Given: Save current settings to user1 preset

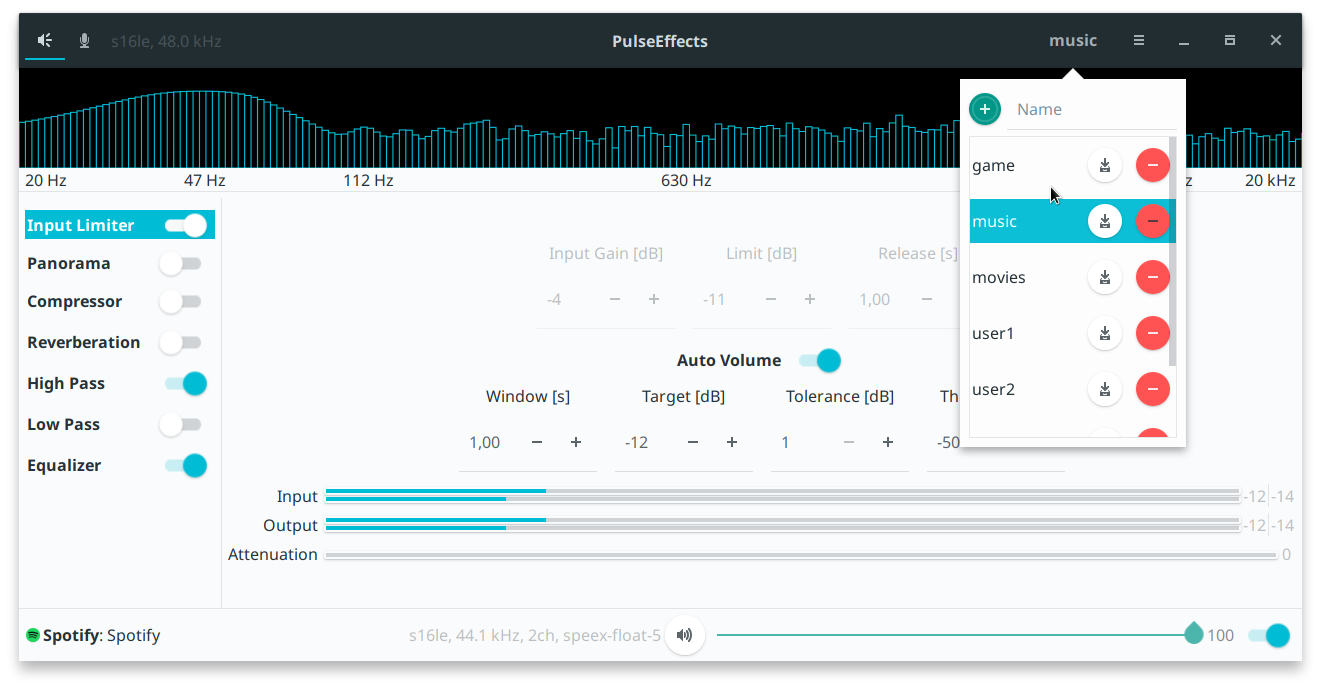Looking at the screenshot, I should pos(1105,333).
